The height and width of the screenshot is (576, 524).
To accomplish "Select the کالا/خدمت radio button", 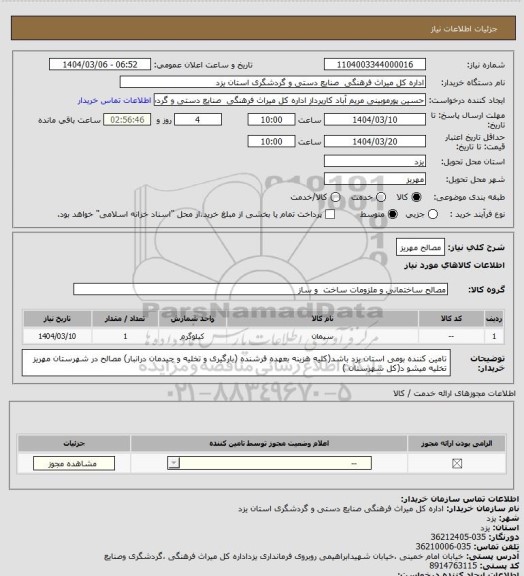I will pyautogui.click(x=335, y=197).
